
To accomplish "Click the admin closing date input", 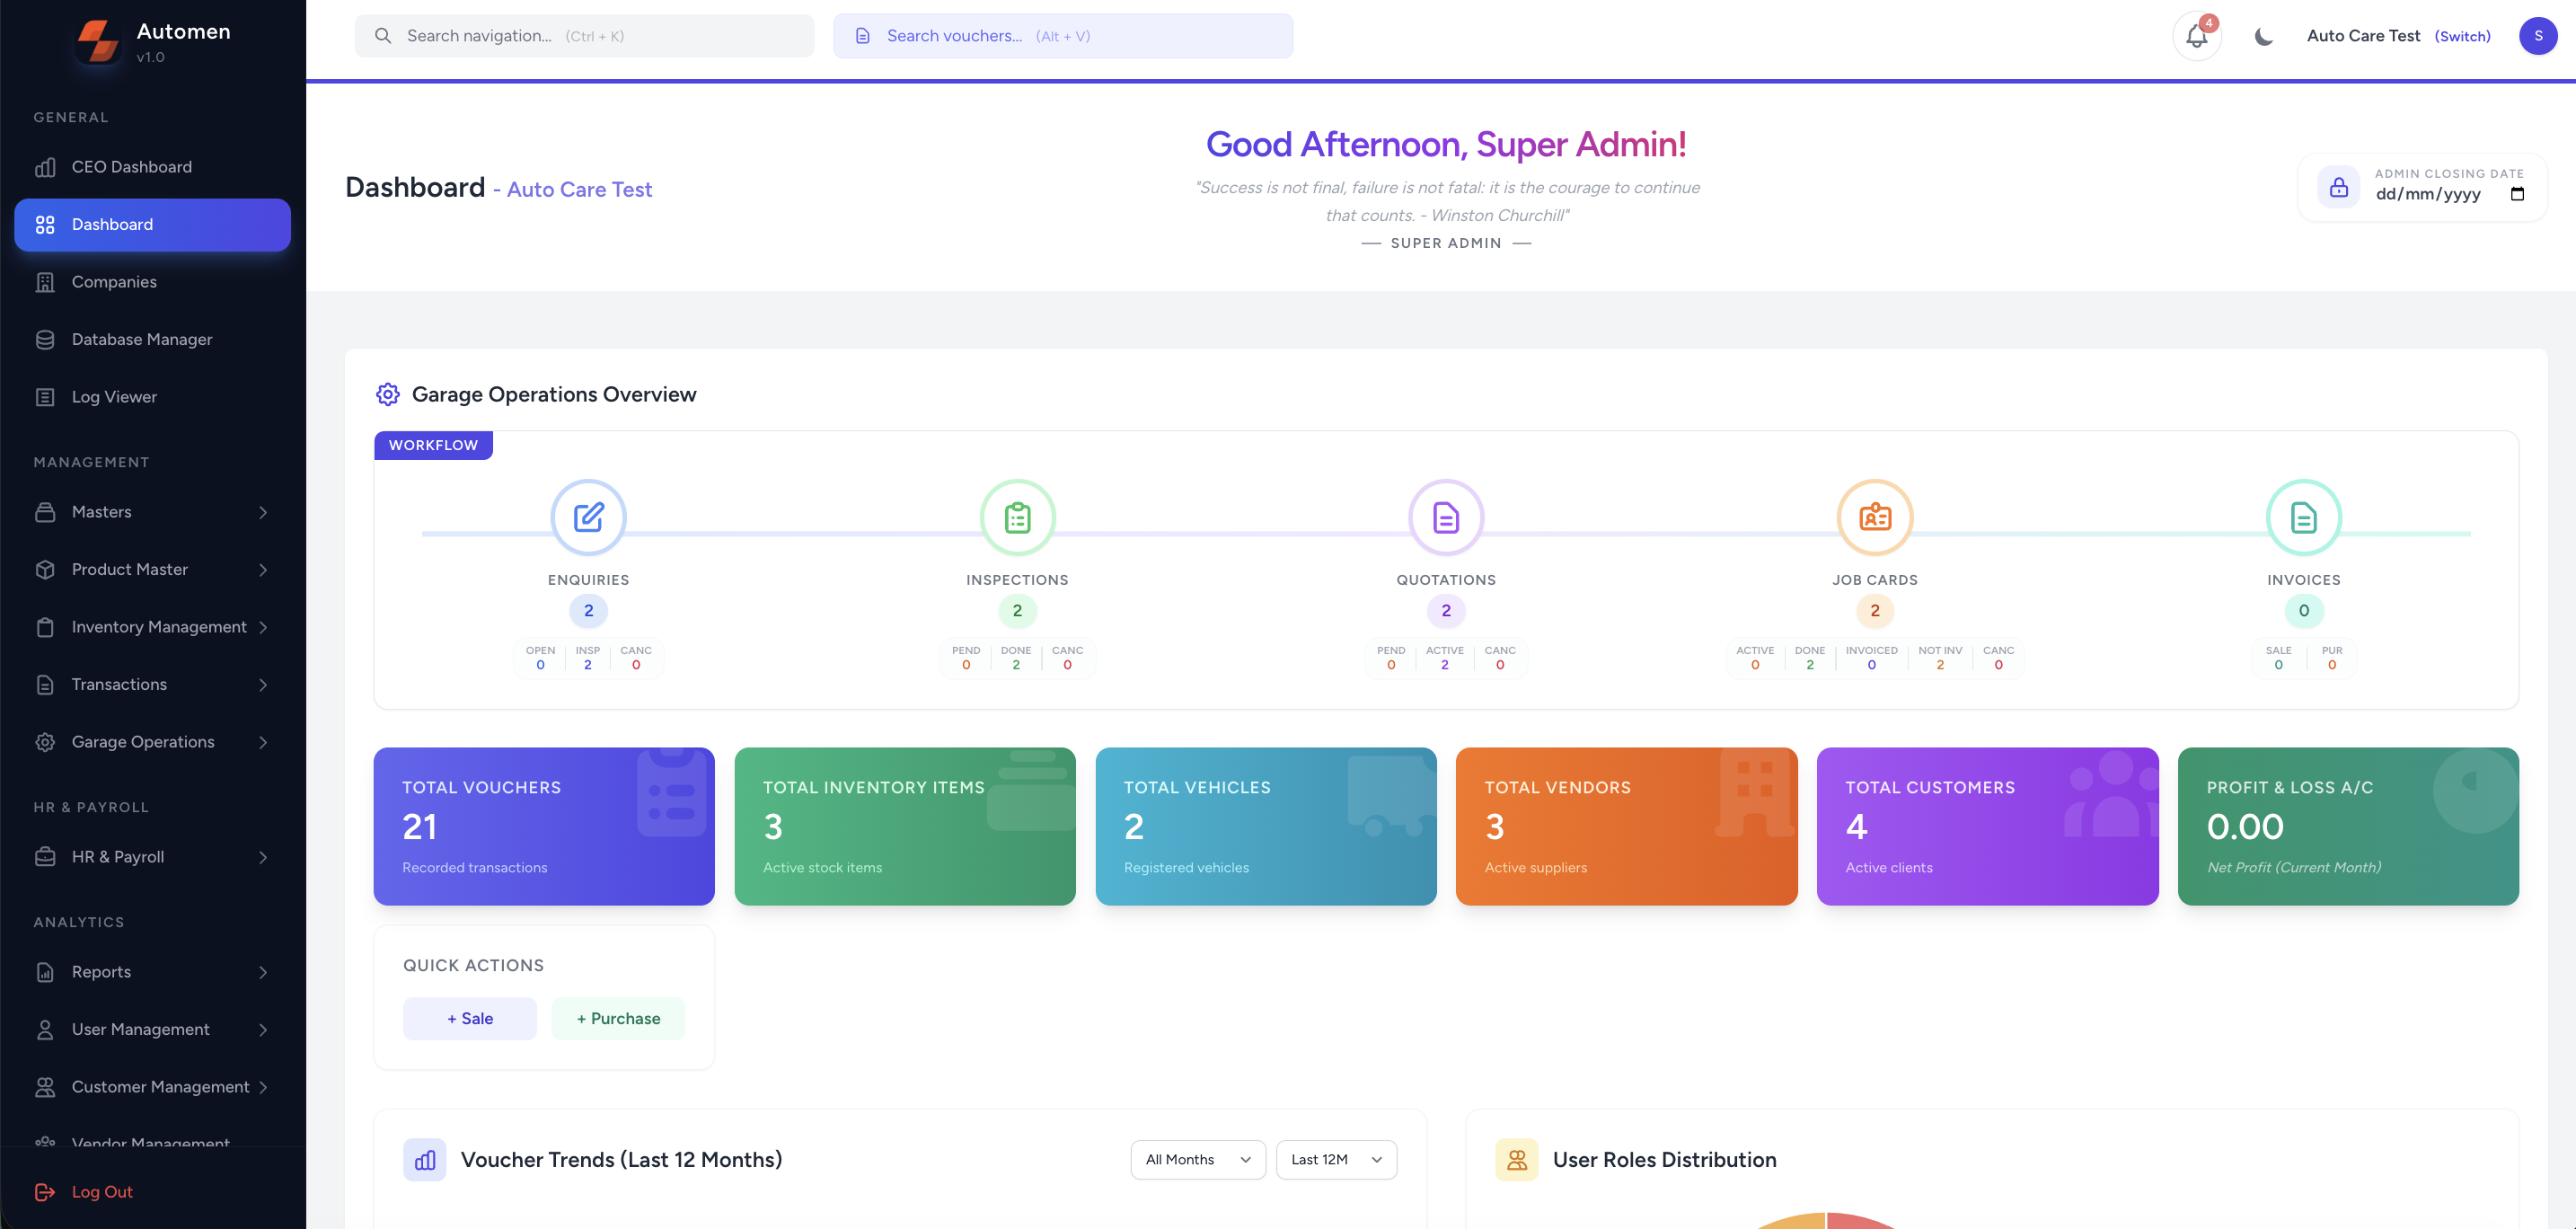I will click(x=2449, y=194).
